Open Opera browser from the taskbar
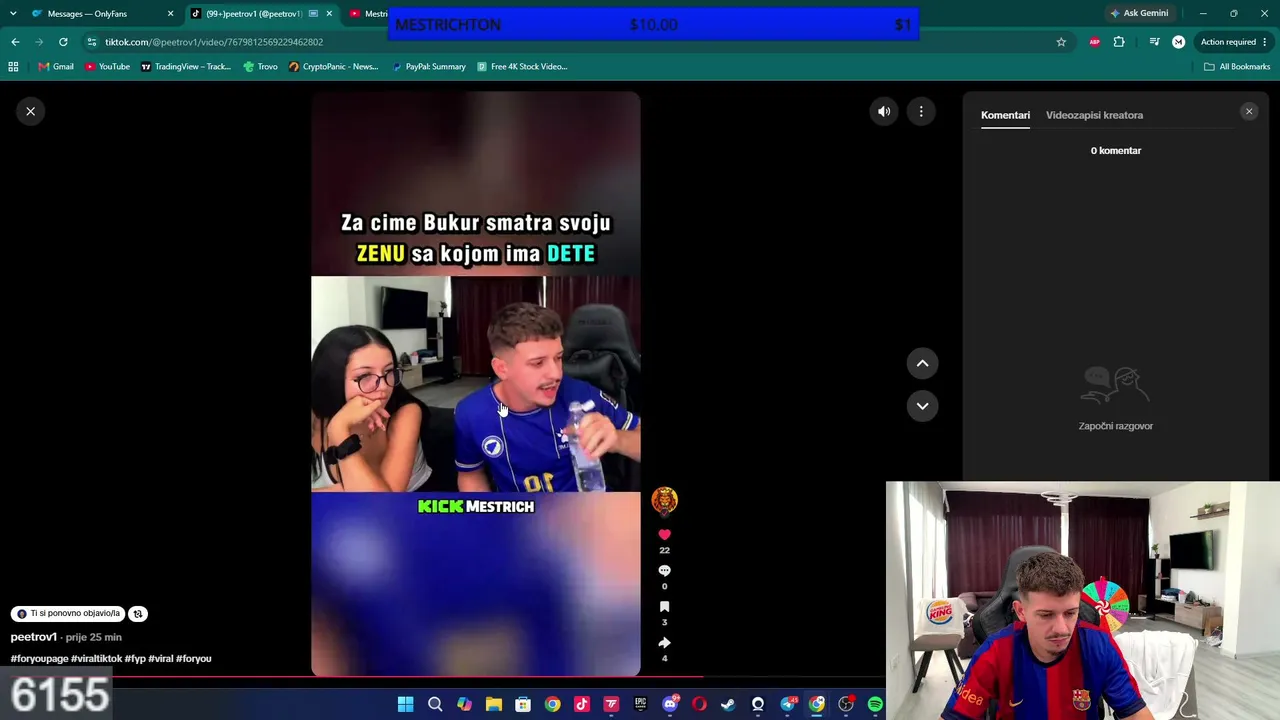Image resolution: width=1280 pixels, height=720 pixels. click(x=699, y=704)
